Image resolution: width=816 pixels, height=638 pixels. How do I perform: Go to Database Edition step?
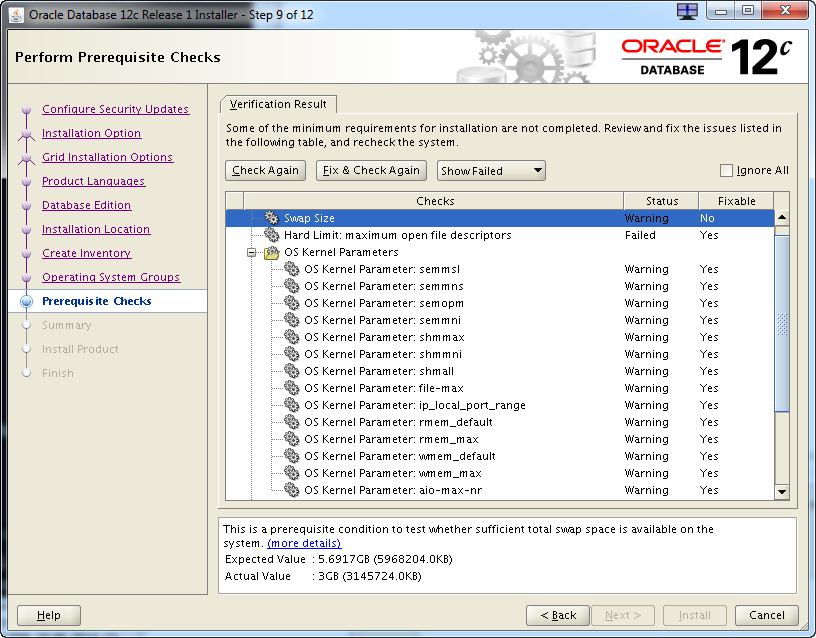(86, 205)
